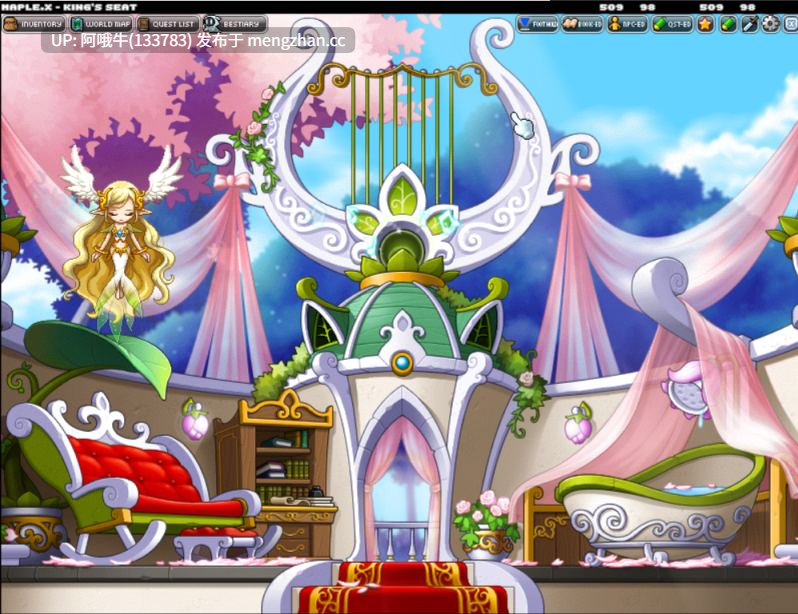This screenshot has height=614, width=798.
Task: Click the ghost monster icon on Bestiary
Action: [211, 23]
